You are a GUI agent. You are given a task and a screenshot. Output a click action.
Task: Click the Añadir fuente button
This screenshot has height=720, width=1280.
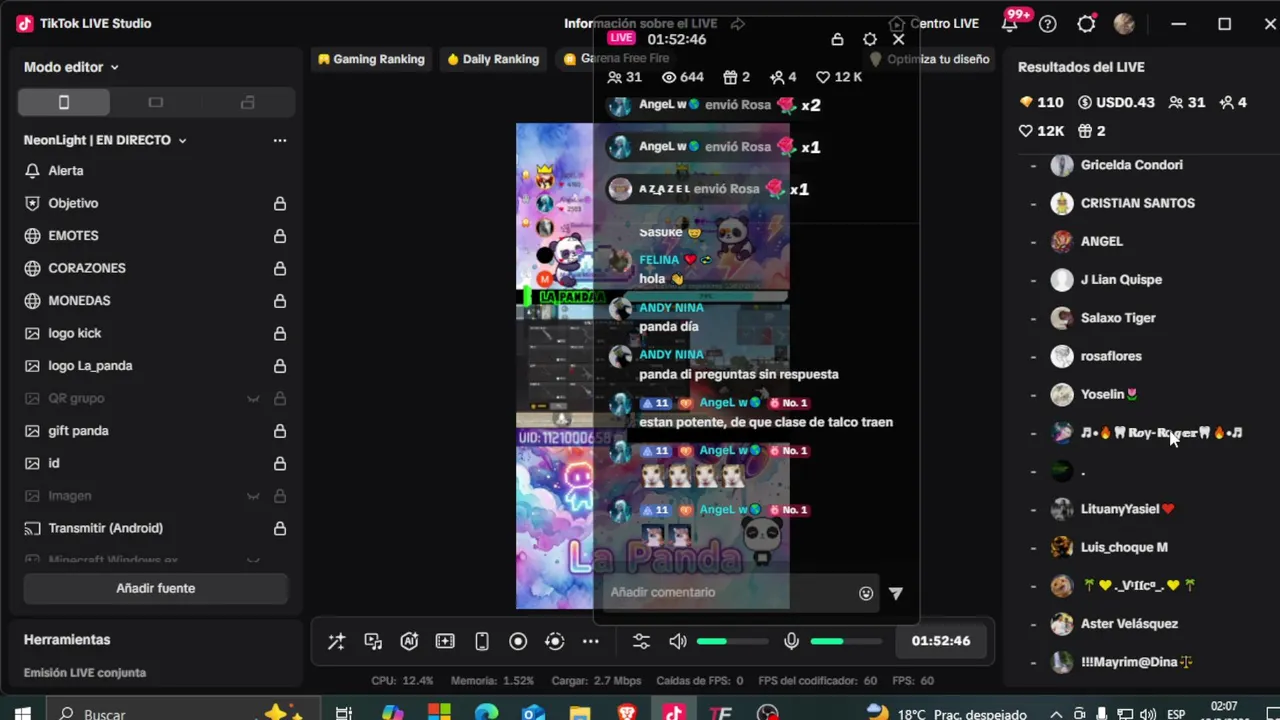pos(155,588)
